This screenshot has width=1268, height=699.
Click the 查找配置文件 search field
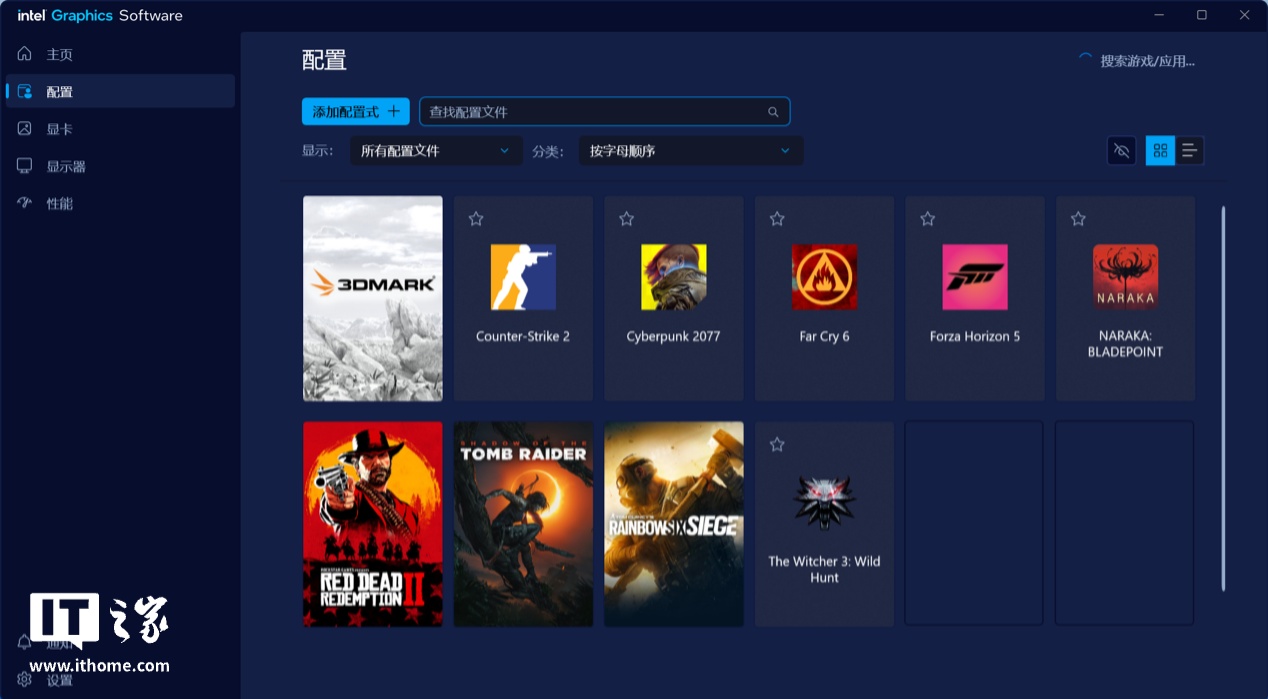click(595, 112)
